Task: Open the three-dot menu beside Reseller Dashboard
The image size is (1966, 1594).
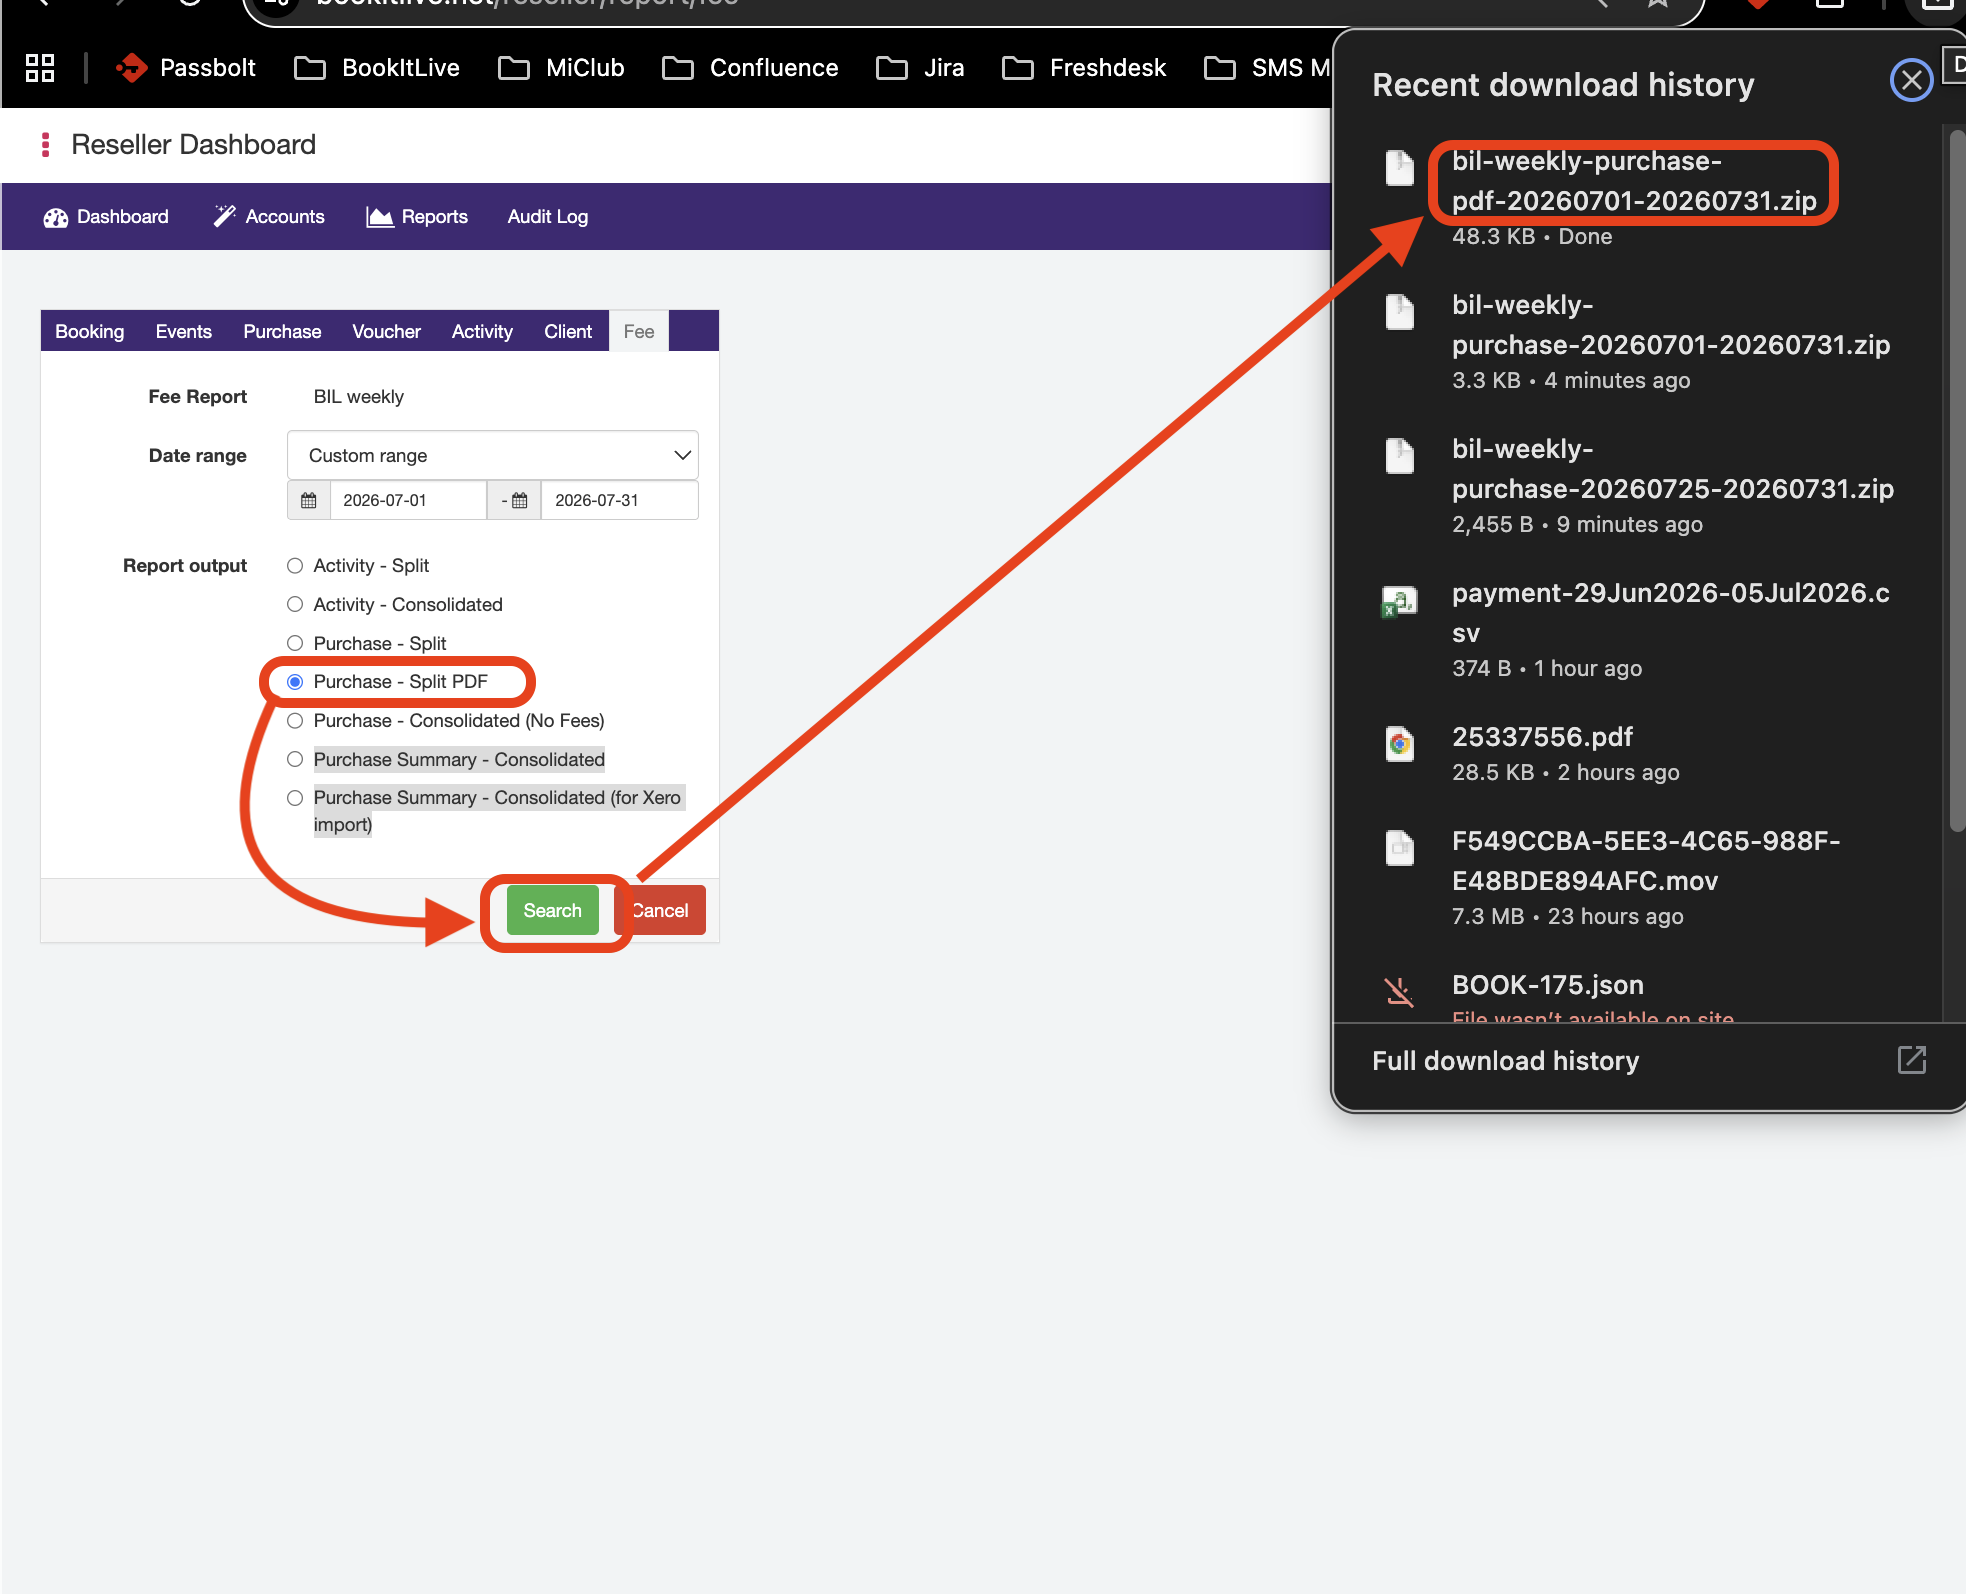Action: 45,145
